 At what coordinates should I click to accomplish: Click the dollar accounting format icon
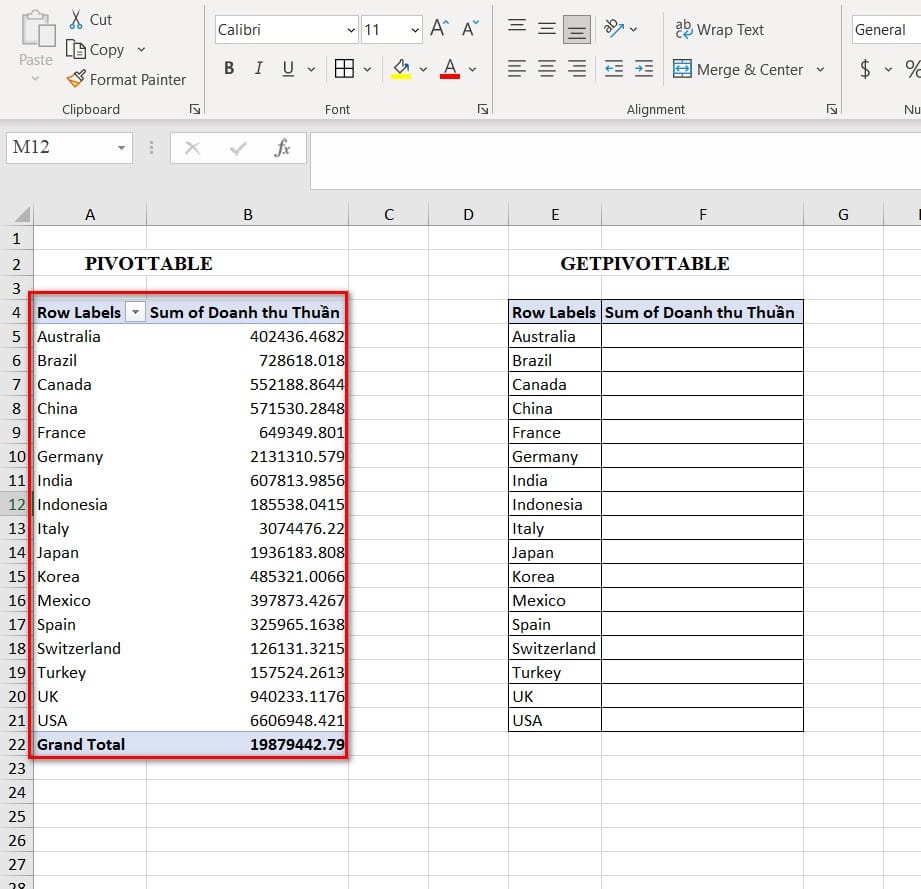[x=865, y=69]
